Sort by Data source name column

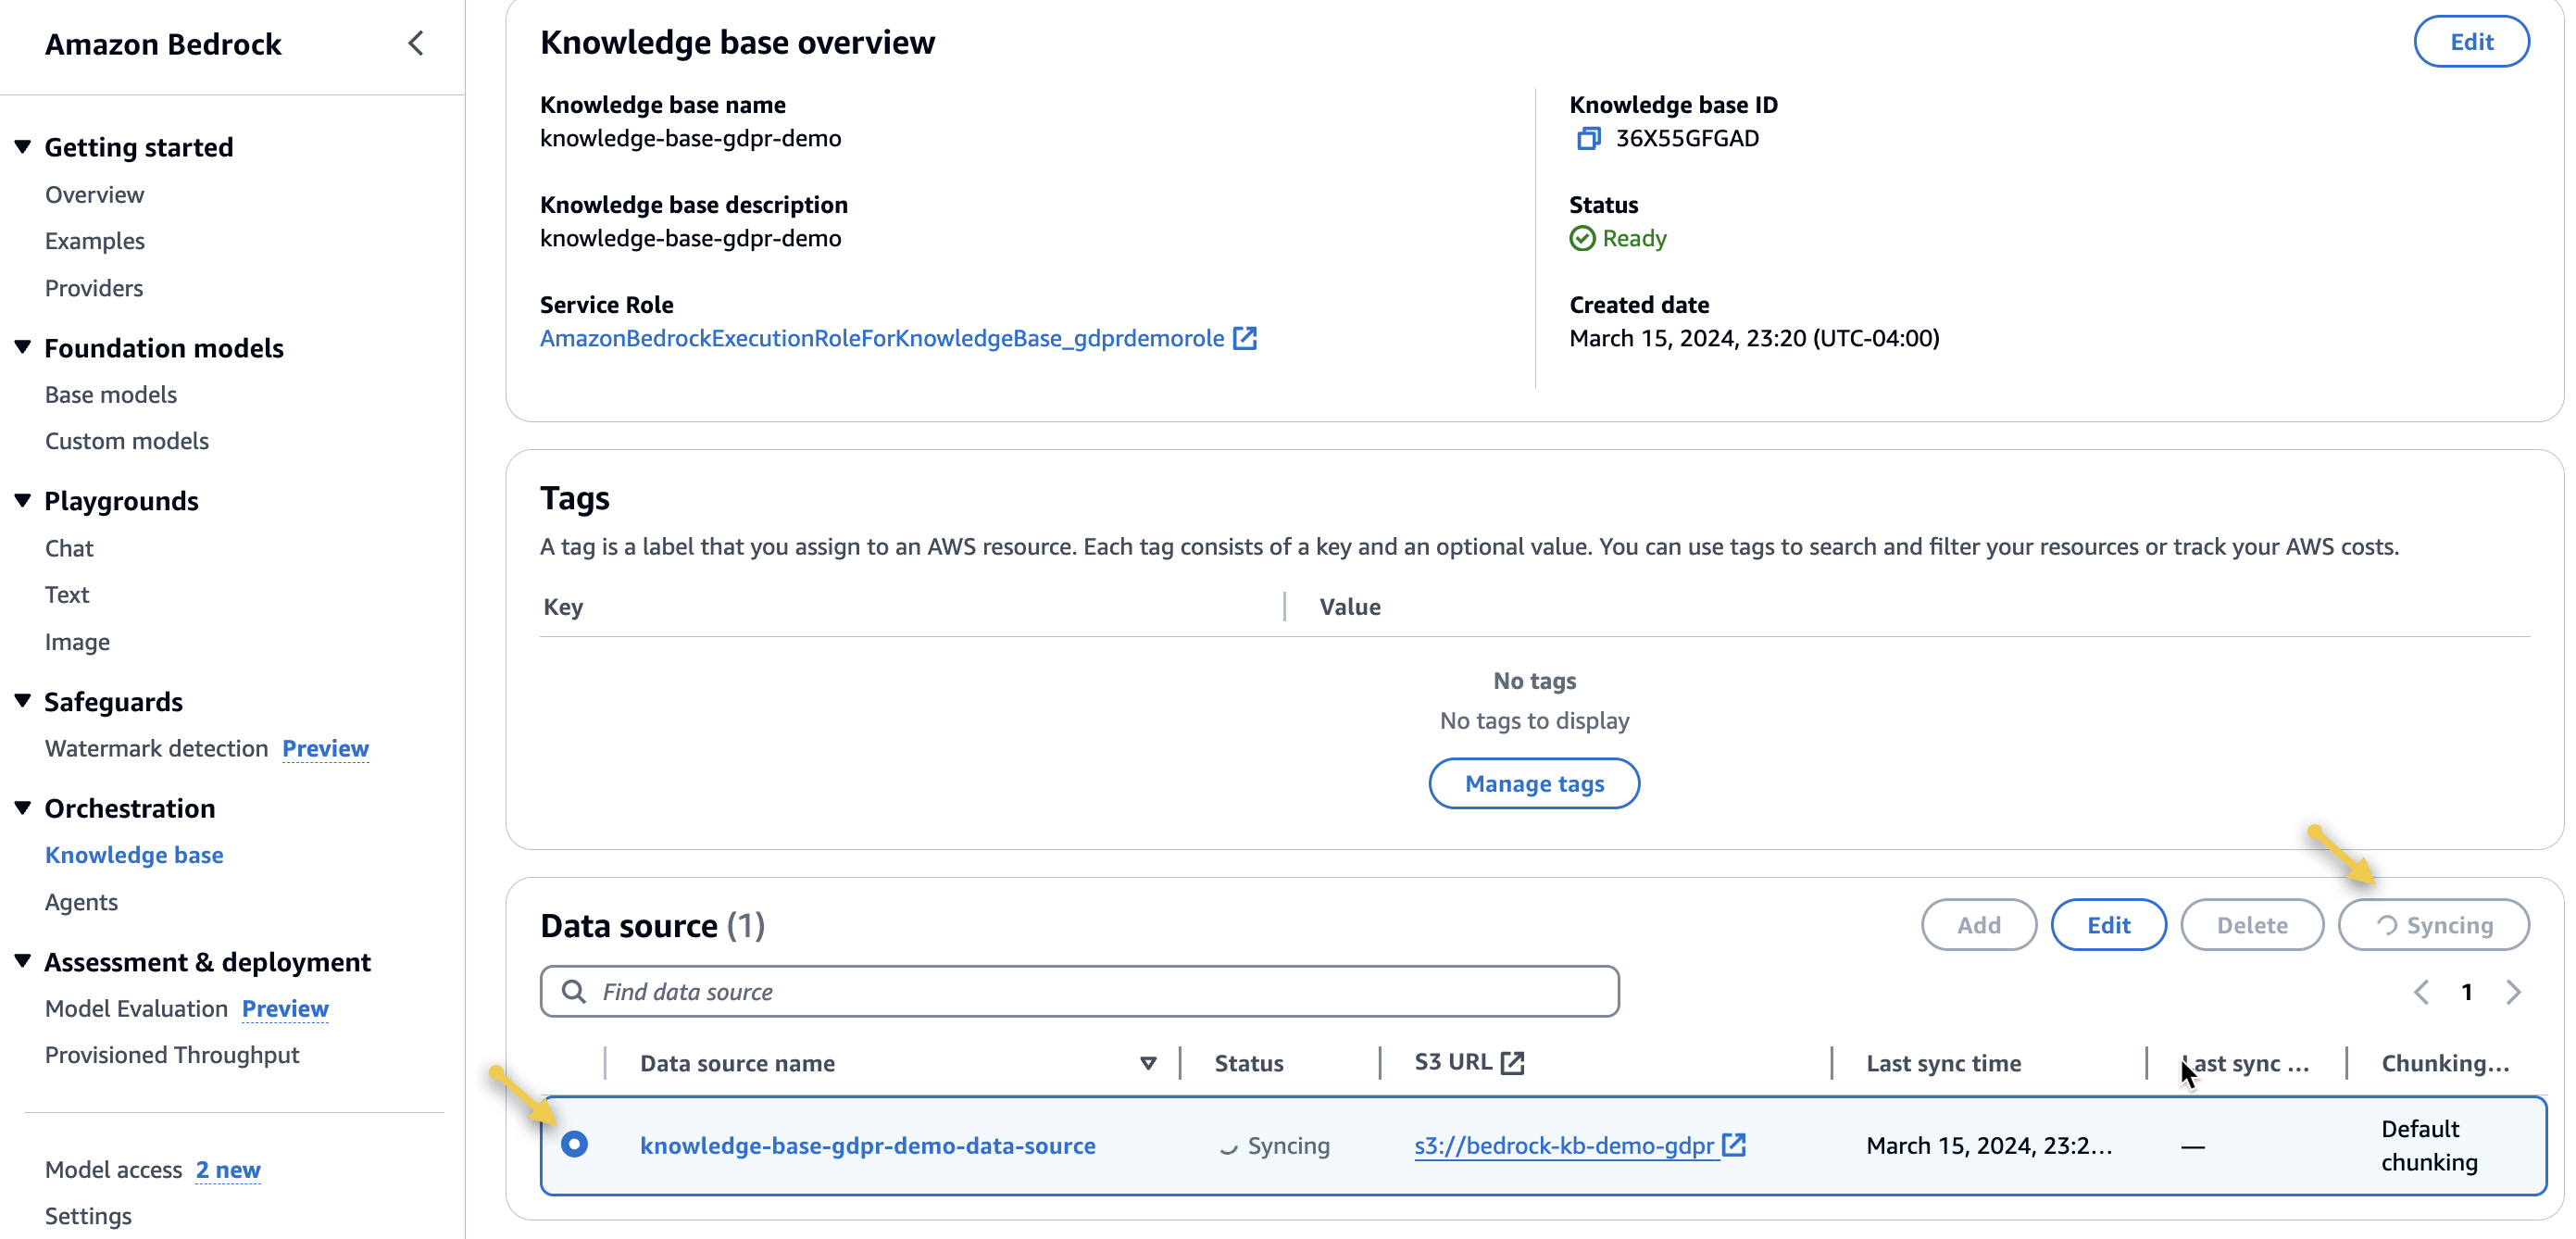click(x=1147, y=1063)
